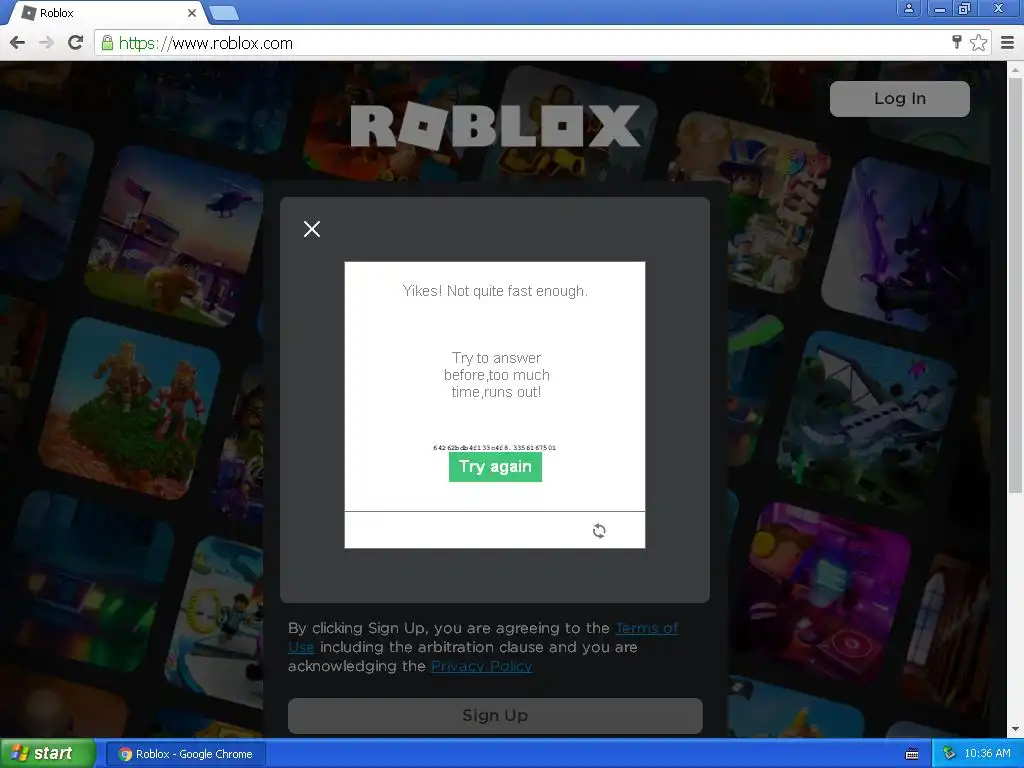Click the on-screen keyboard tray icon

(x=912, y=754)
